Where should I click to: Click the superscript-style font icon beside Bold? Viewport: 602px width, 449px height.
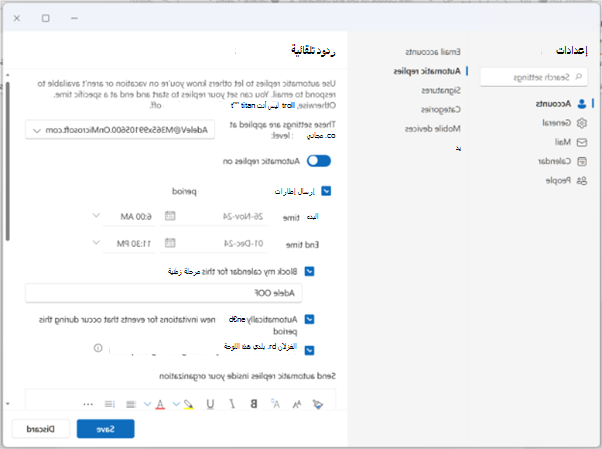[x=275, y=404]
